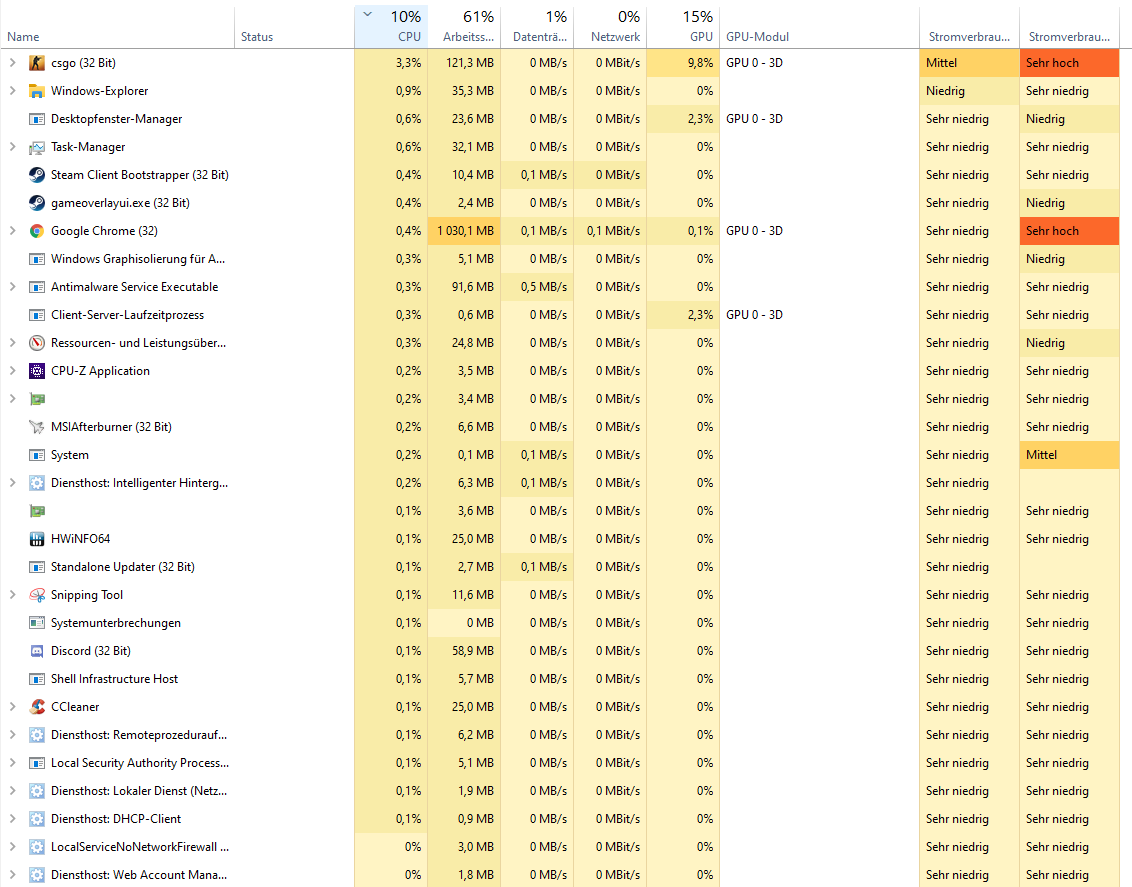The height and width of the screenshot is (887, 1132).
Task: Click Chrome's 1 030,1 MB memory value
Action: [465, 231]
